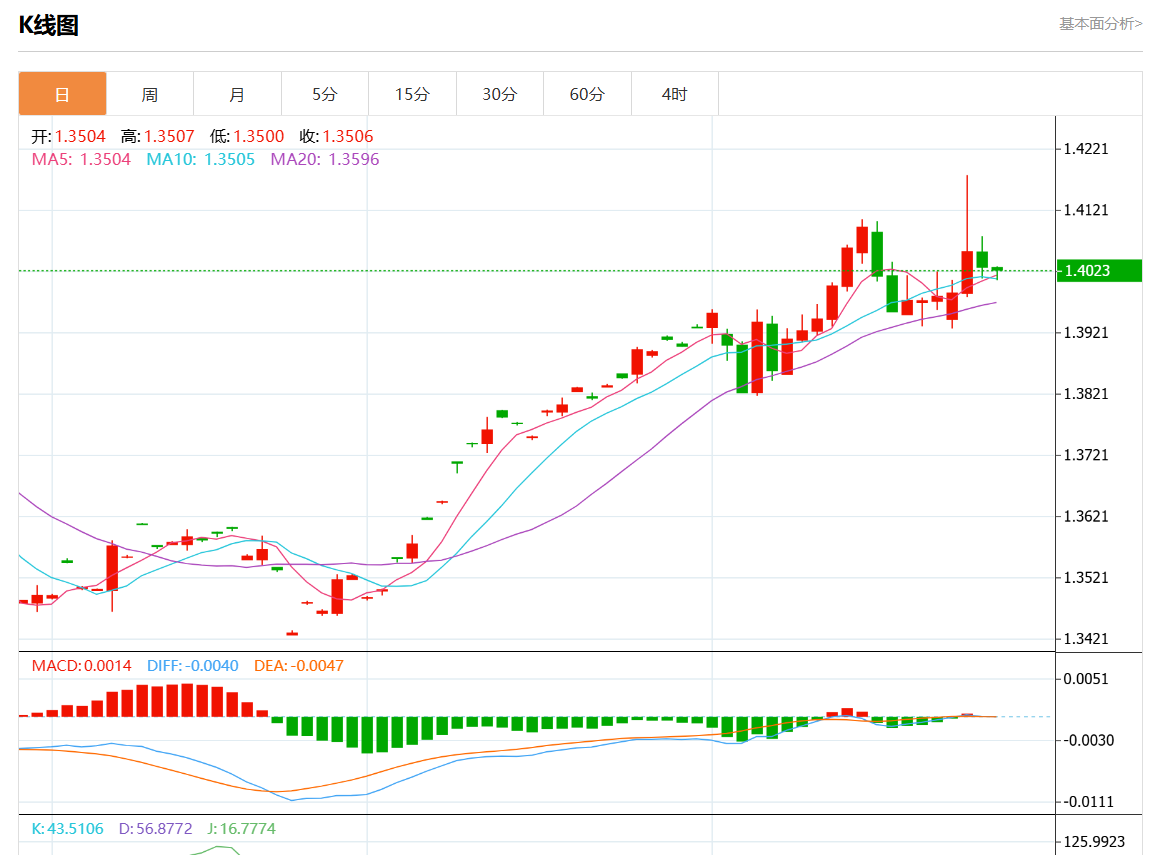Open the 30分 chart tab

(500, 94)
